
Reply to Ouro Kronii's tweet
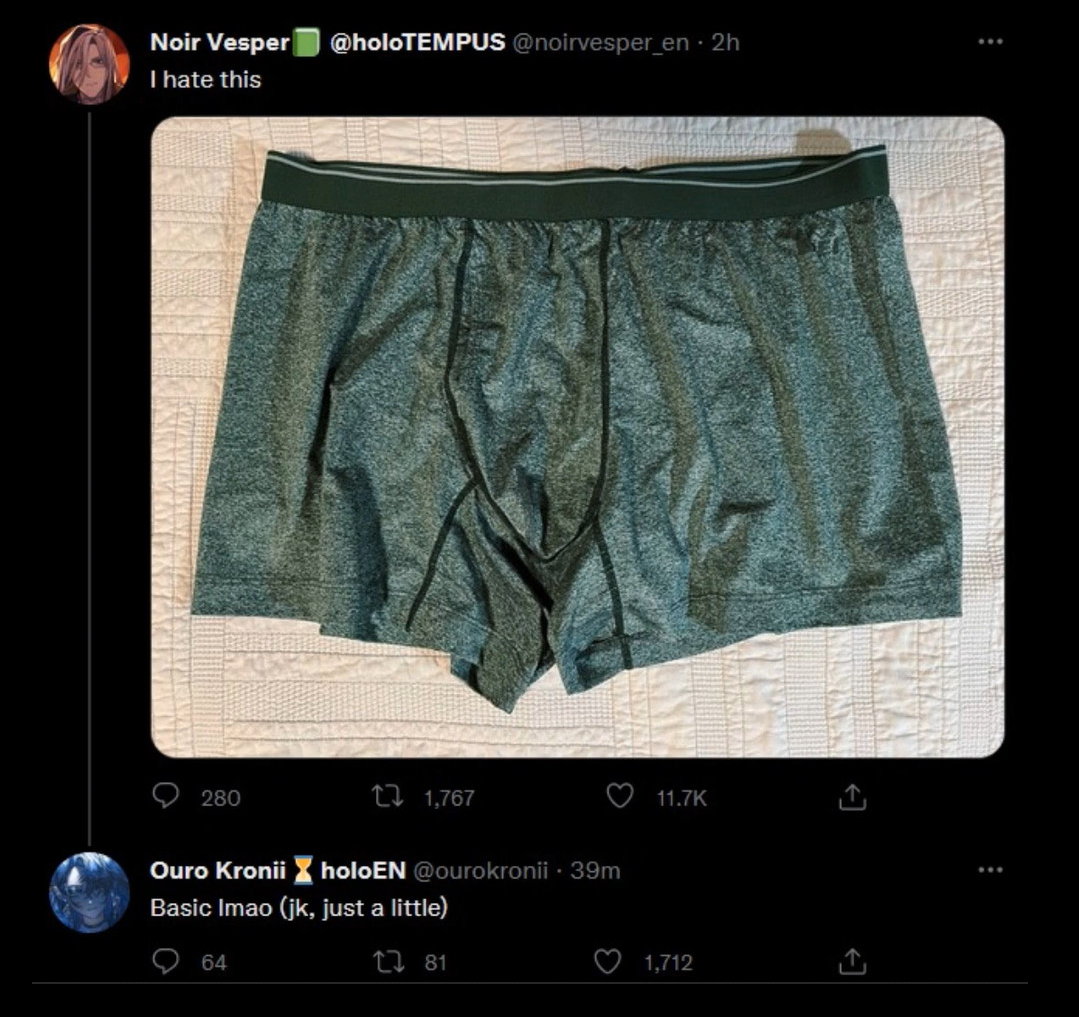pyautogui.click(x=165, y=961)
